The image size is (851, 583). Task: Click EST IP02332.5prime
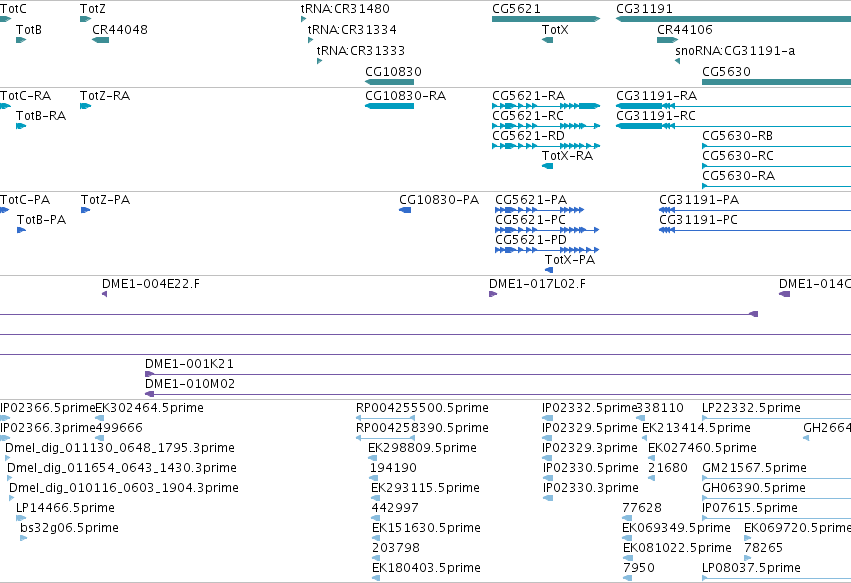(589, 408)
